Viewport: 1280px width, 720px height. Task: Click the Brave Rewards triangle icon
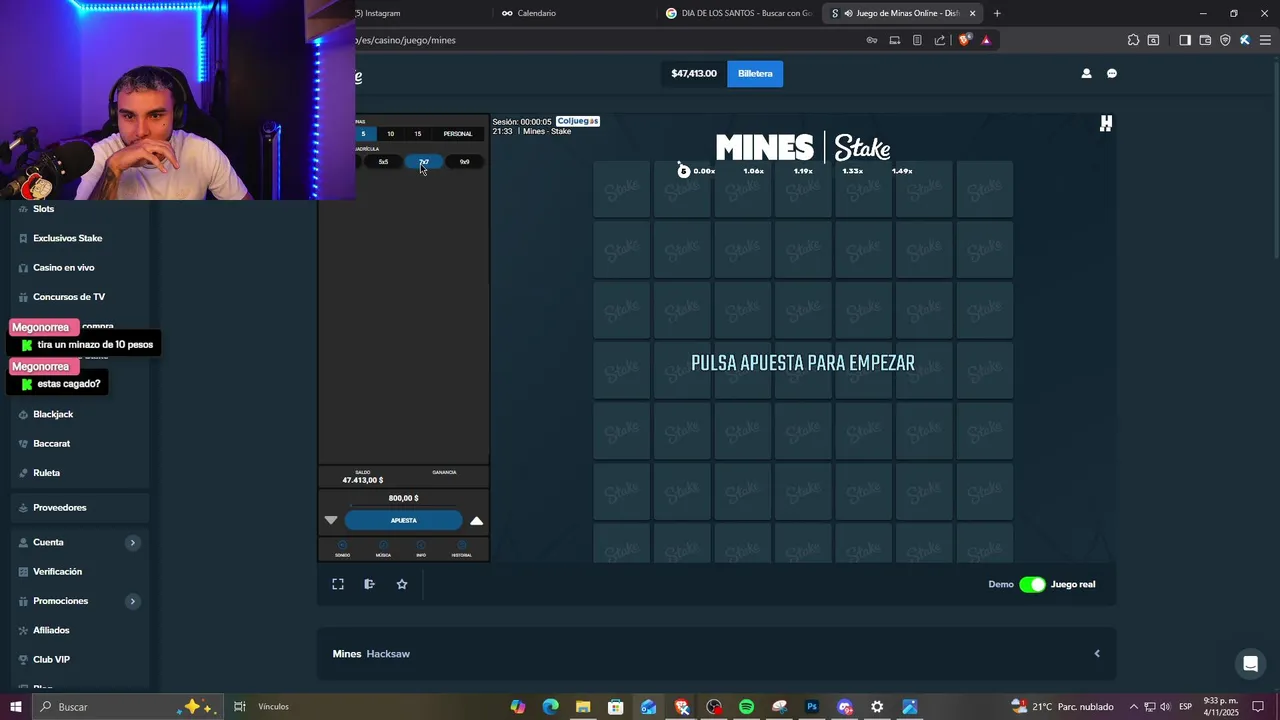[x=986, y=40]
